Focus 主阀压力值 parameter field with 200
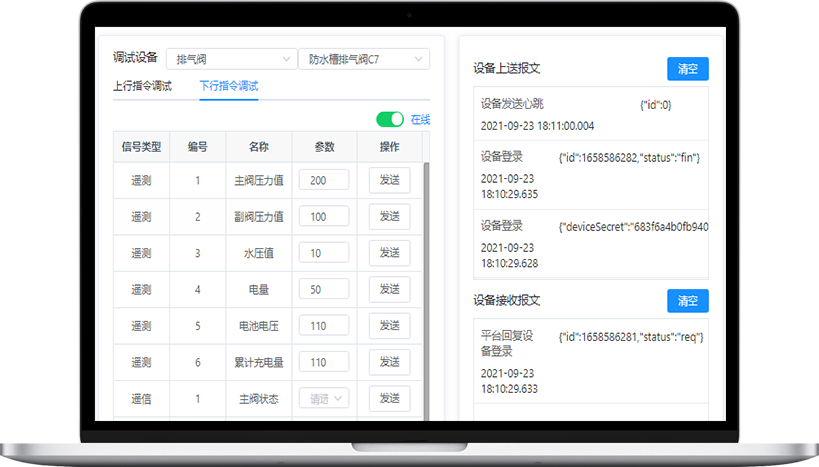Viewport: 819px width, 467px height. [324, 180]
